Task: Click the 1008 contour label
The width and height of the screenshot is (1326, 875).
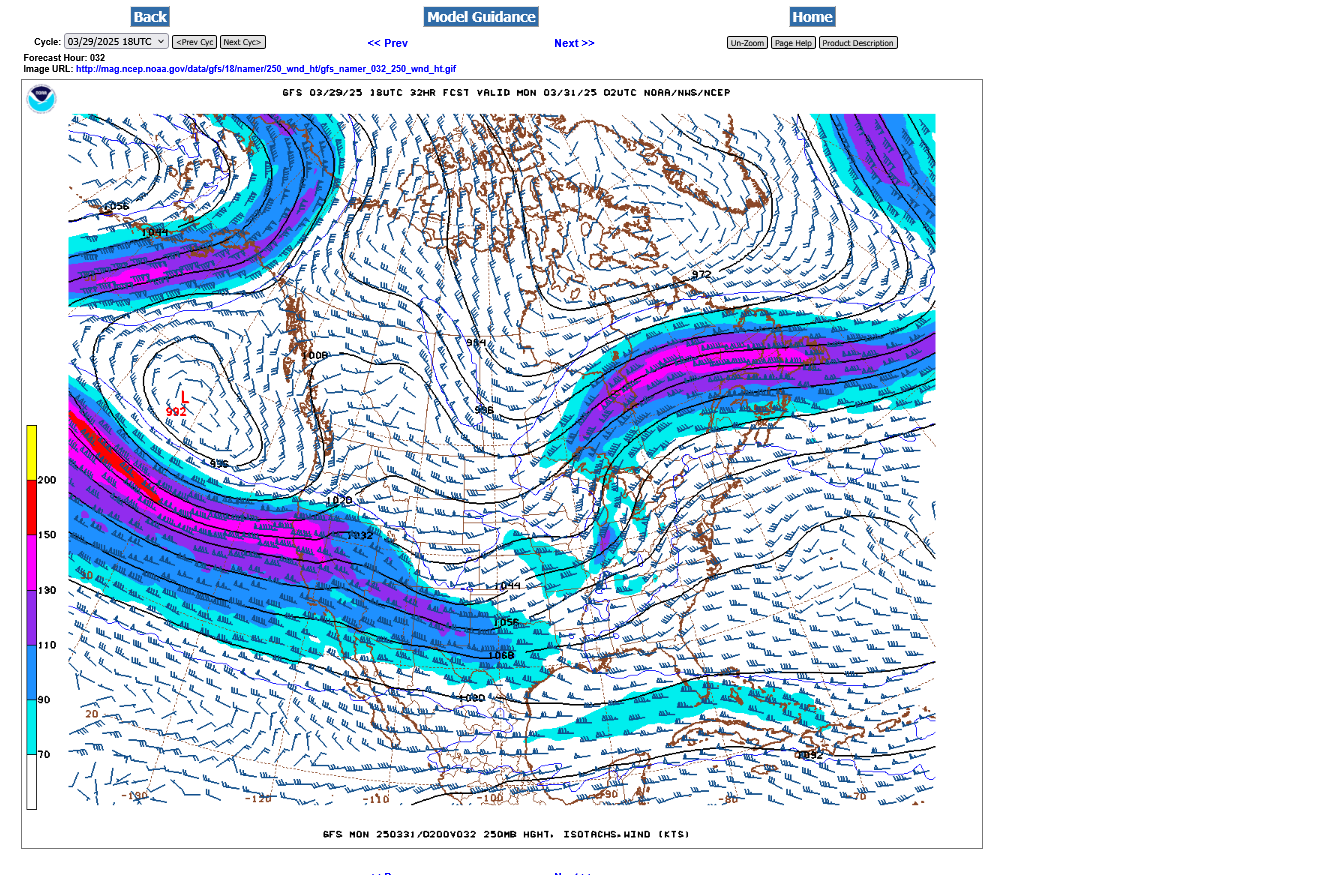Action: tap(314, 355)
